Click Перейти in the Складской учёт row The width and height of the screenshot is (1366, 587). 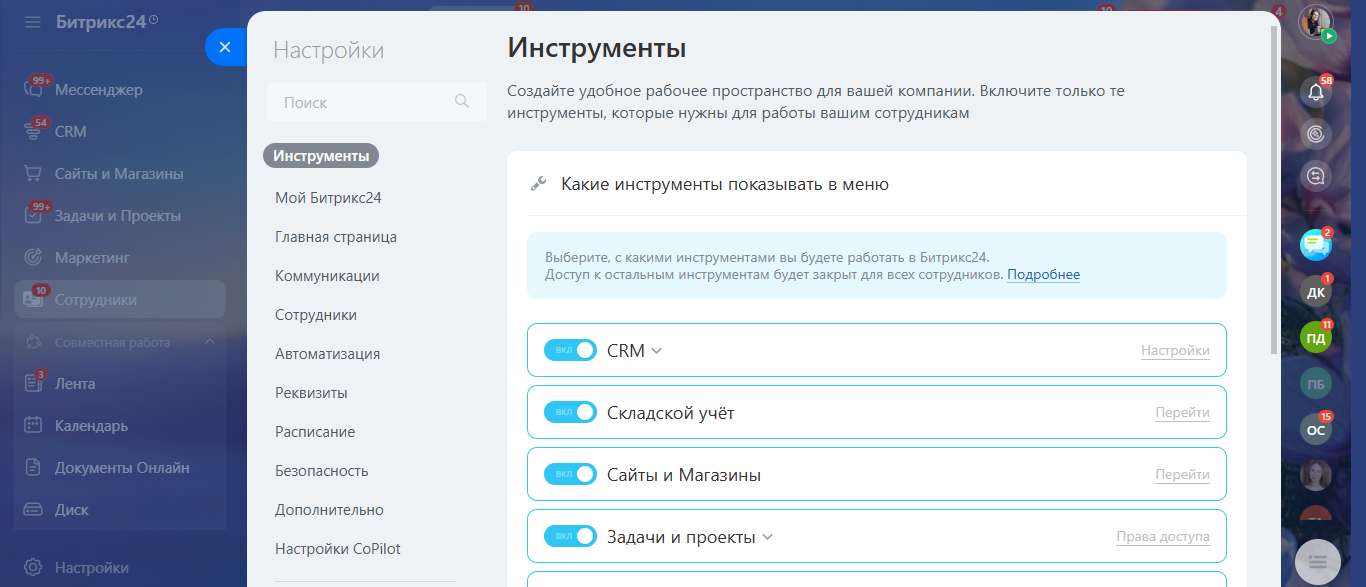[x=1182, y=413]
